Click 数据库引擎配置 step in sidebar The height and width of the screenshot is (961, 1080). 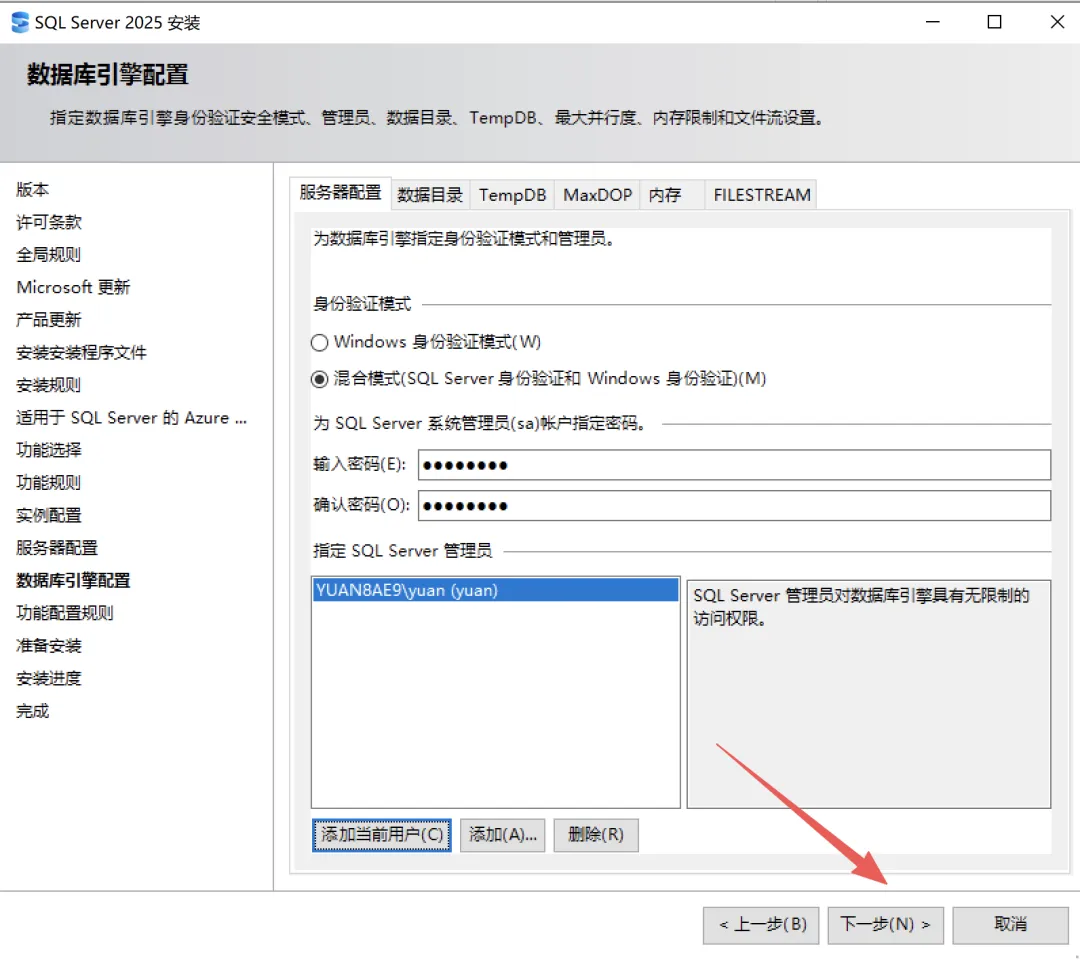(x=73, y=581)
